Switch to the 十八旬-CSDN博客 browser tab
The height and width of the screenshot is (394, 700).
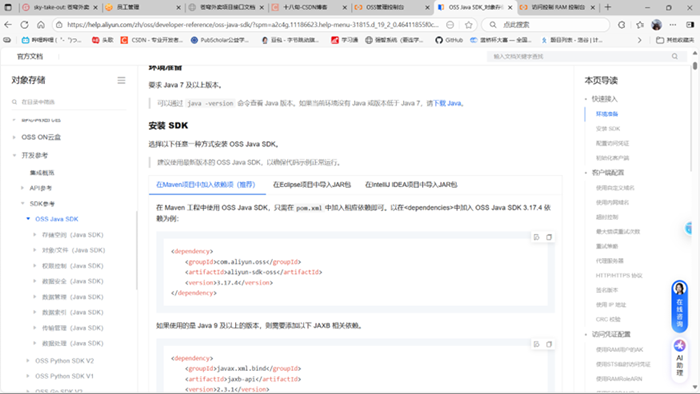pyautogui.click(x=309, y=8)
